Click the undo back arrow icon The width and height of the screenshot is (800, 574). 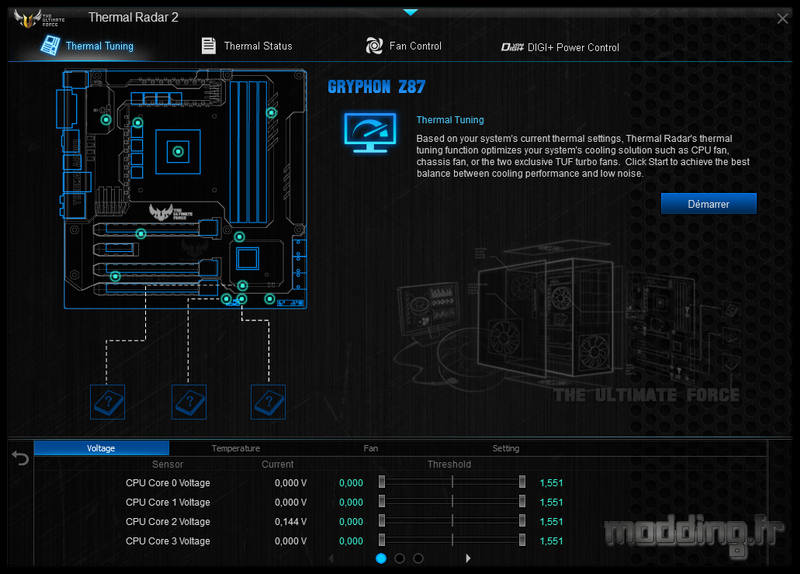(20, 458)
